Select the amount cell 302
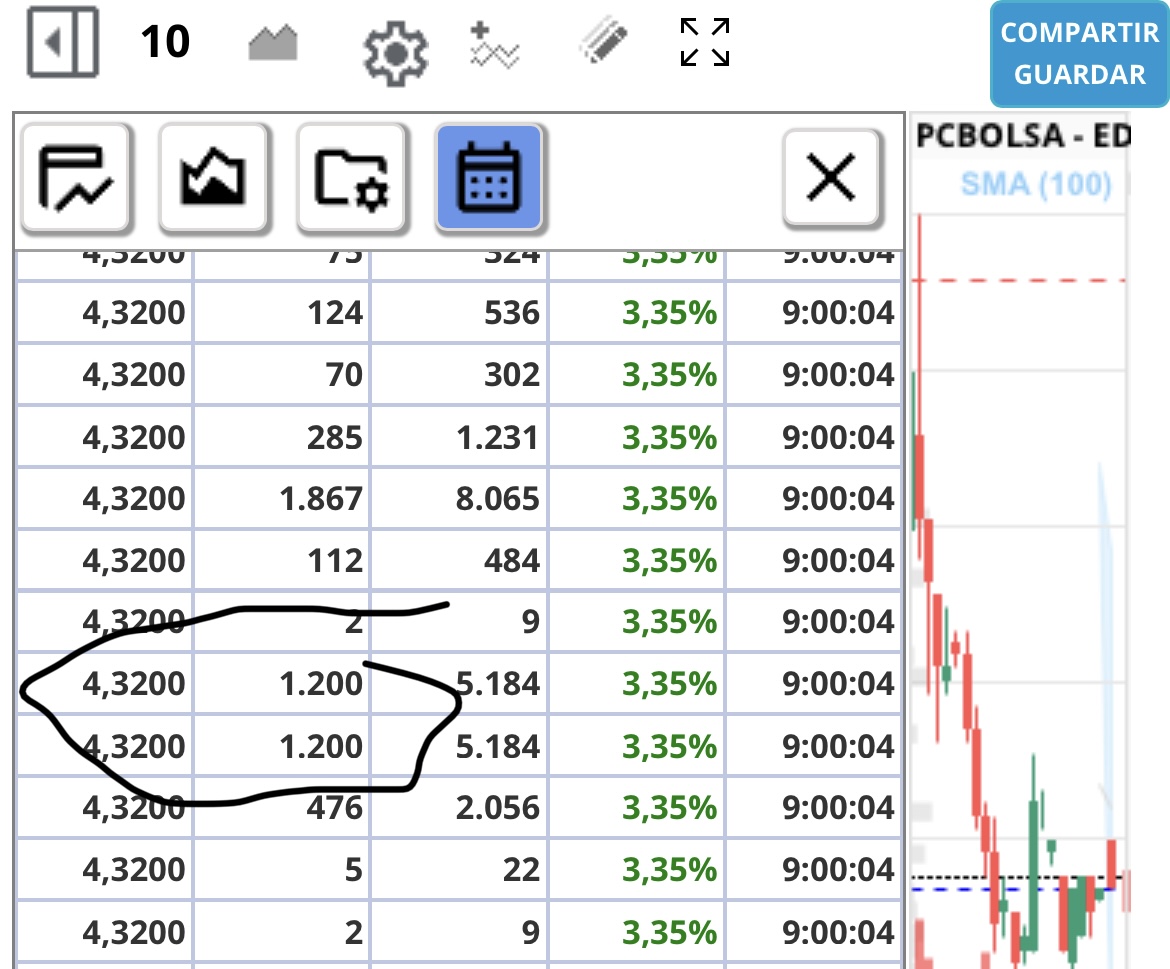Image resolution: width=1170 pixels, height=969 pixels. pos(460,374)
